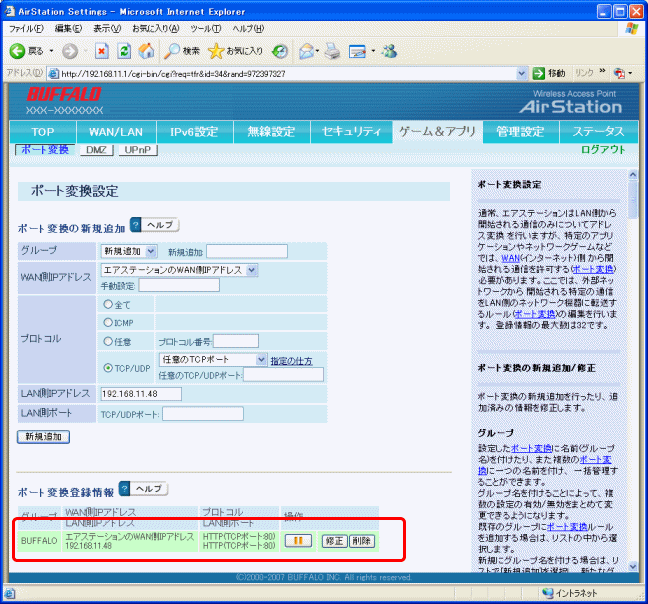Select the 任意 protocol radio button
This screenshot has width=648, height=604.
pos(108,341)
